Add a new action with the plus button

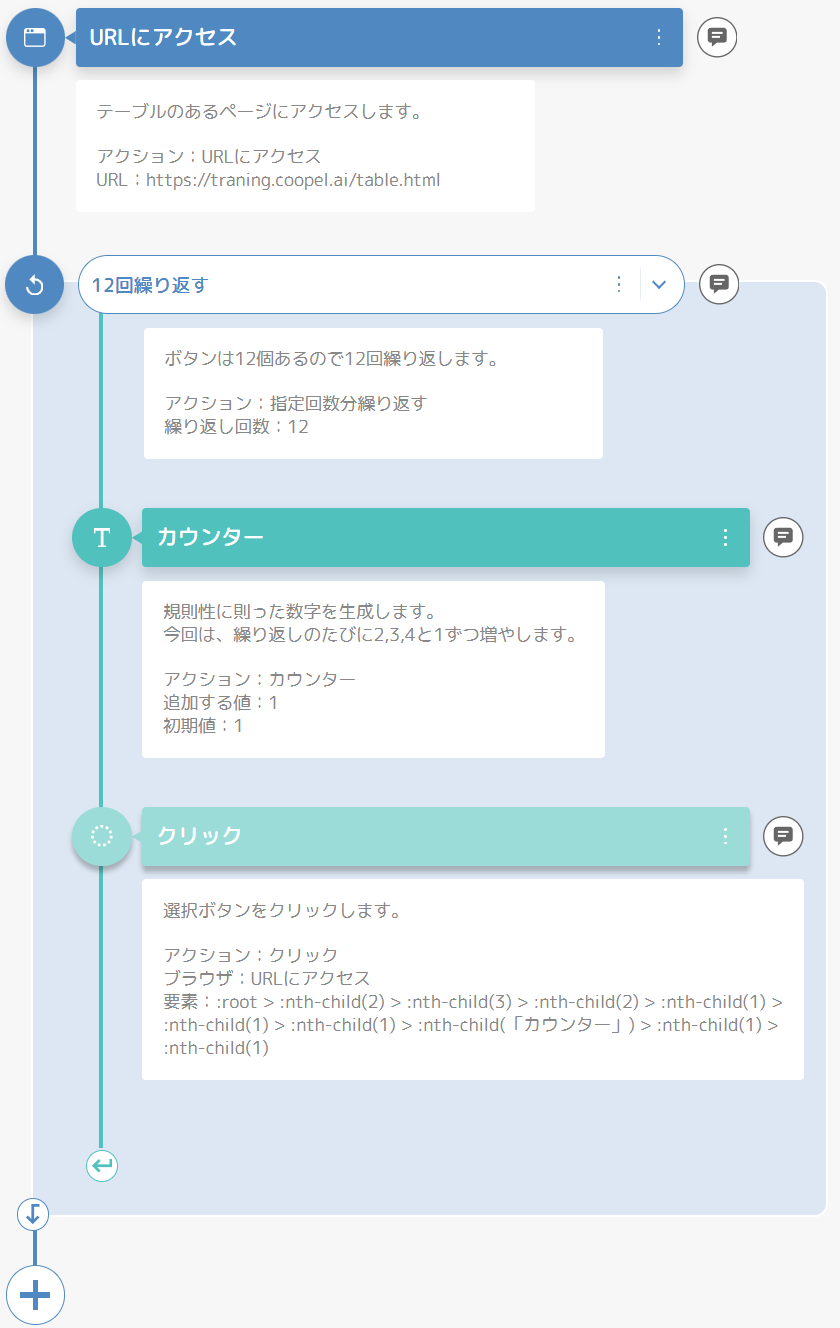pos(35,1296)
